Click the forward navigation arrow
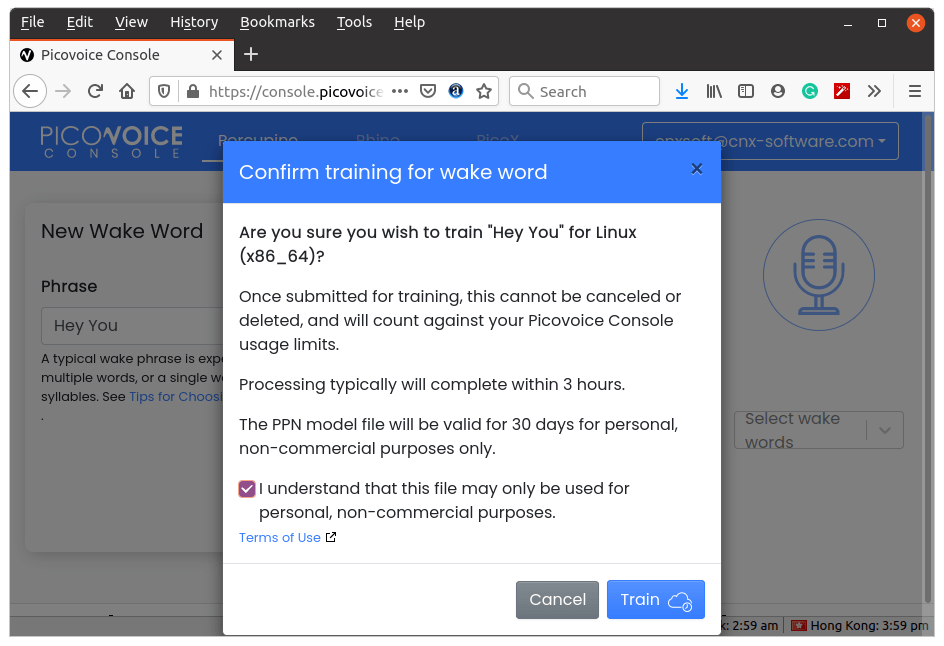This screenshot has height=646, width=944. tap(63, 91)
